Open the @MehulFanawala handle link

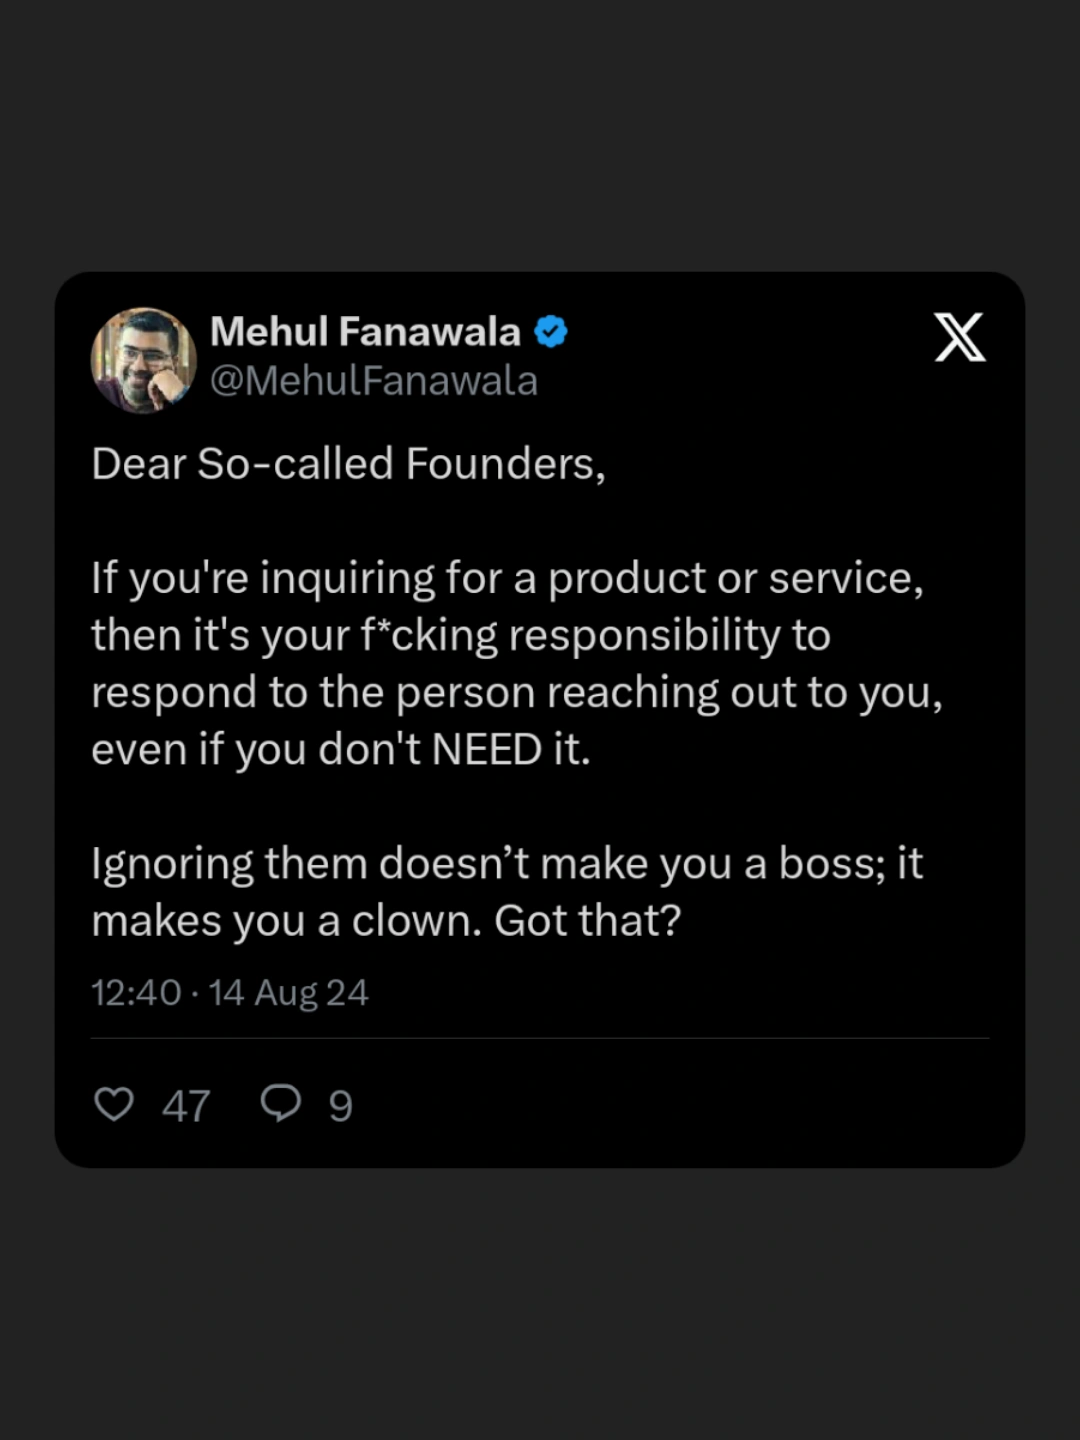[374, 381]
